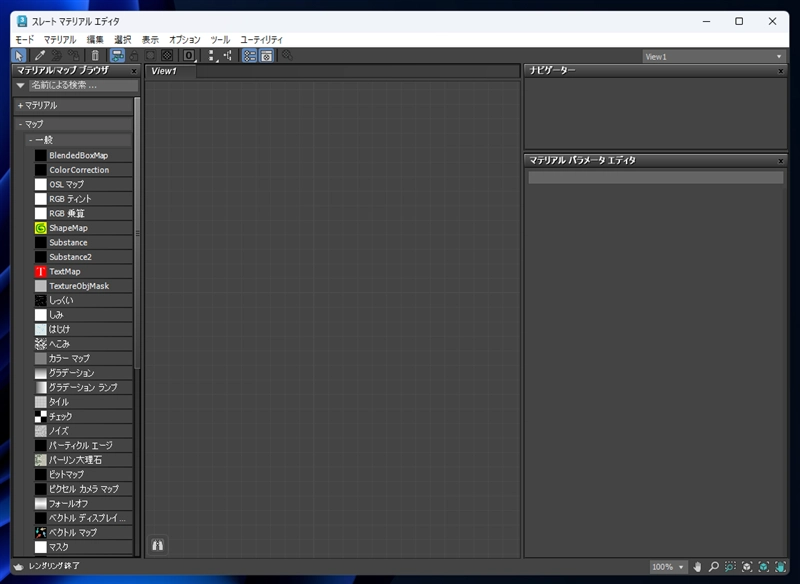Open the ユーティリティ menu
Viewport: 800px width, 584px height.
pos(261,39)
